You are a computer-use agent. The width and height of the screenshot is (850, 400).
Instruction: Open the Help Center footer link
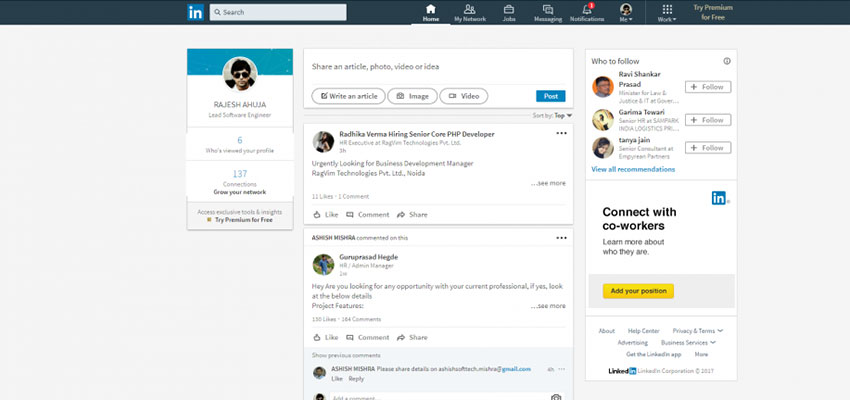[x=643, y=331]
